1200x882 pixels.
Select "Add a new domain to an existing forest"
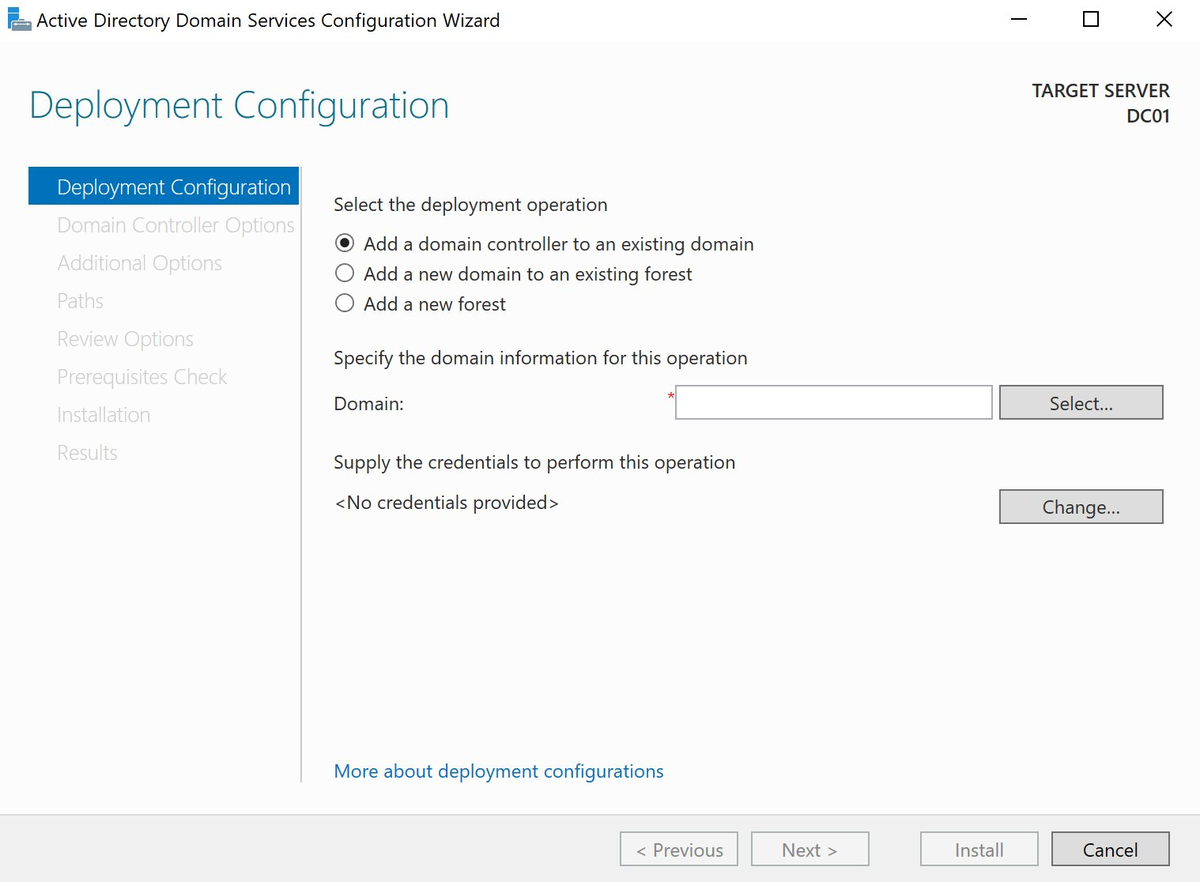tap(344, 272)
